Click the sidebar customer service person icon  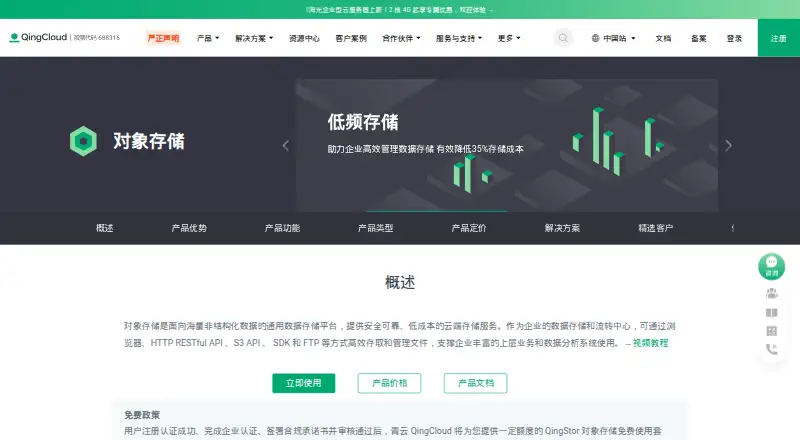click(771, 293)
